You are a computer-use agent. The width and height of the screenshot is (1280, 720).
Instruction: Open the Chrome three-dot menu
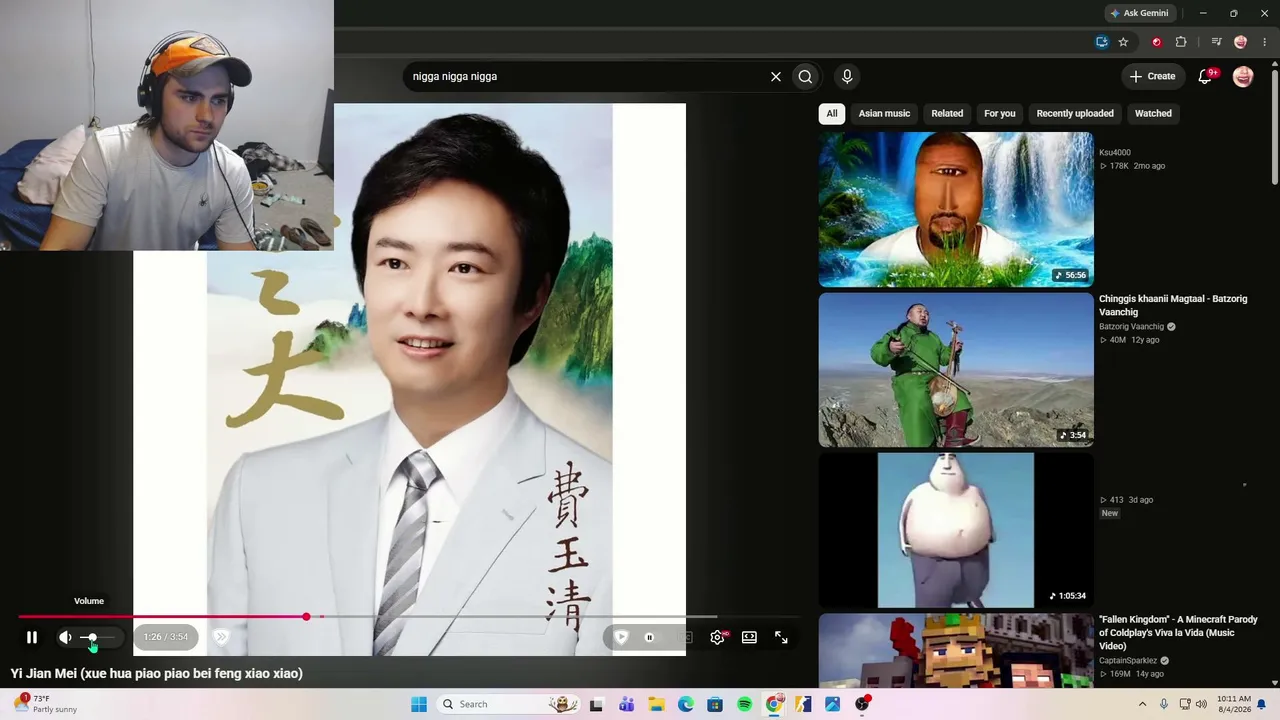click(1263, 42)
